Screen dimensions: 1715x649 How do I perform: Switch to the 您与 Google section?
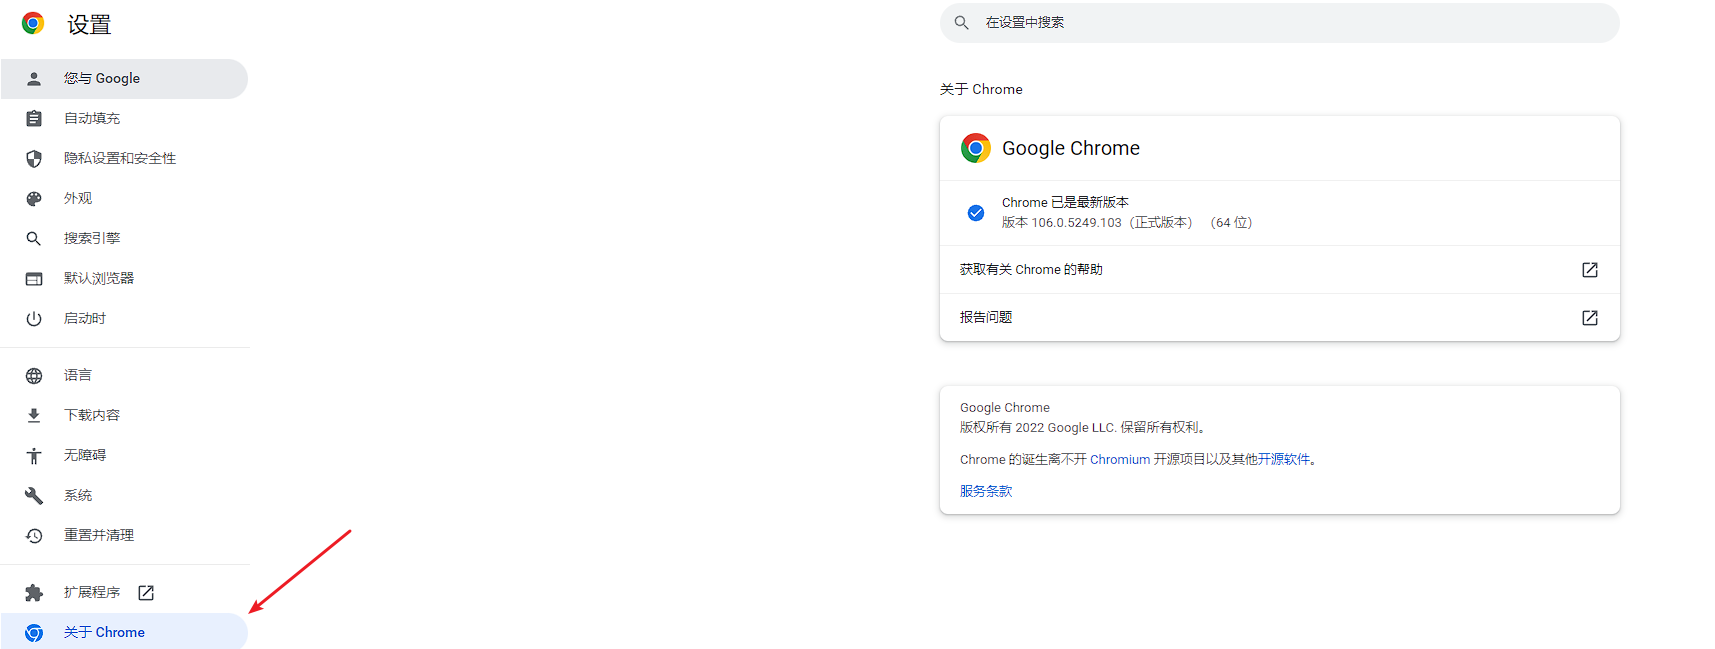click(x=101, y=78)
